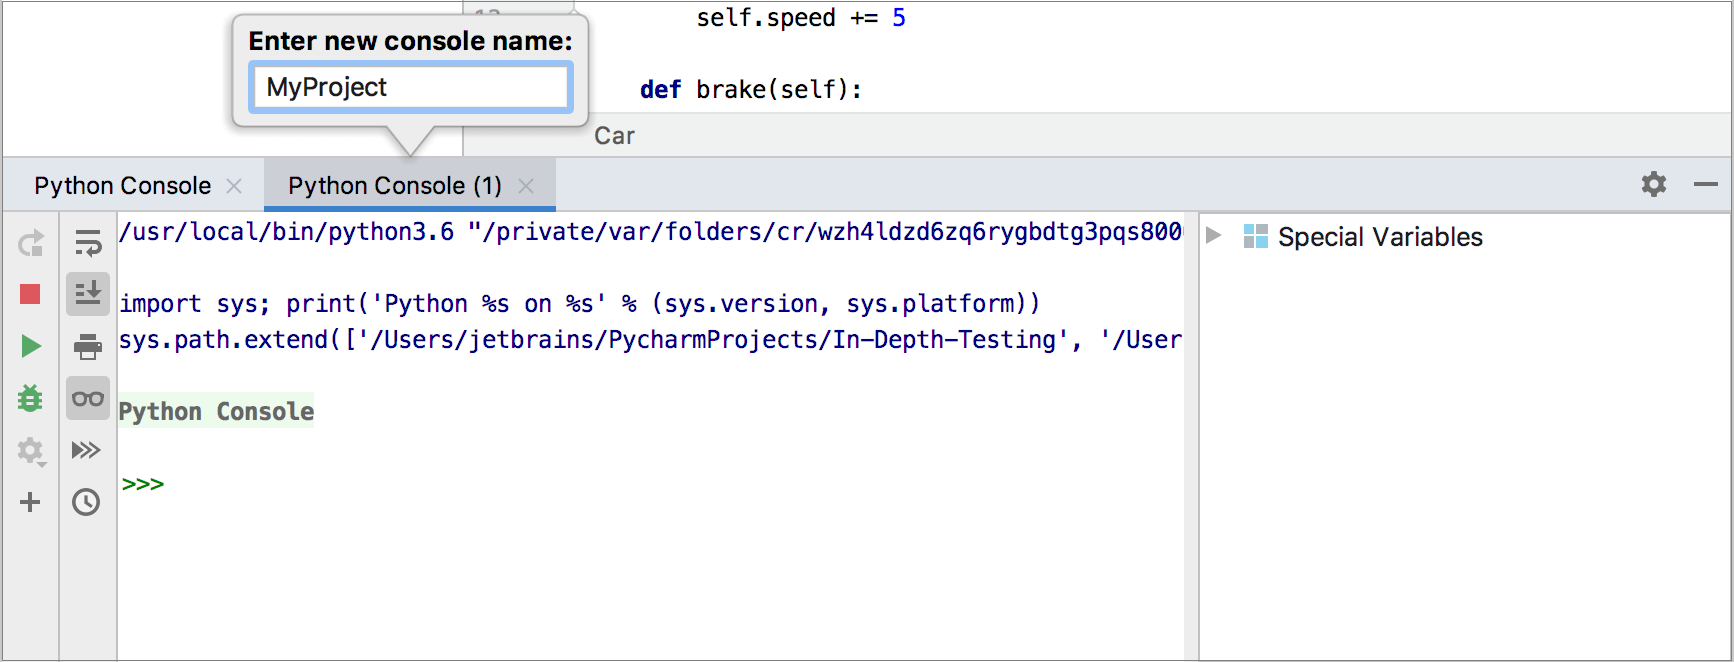The image size is (1734, 662).
Task: Expand the Special Variables node
Action: point(1214,236)
